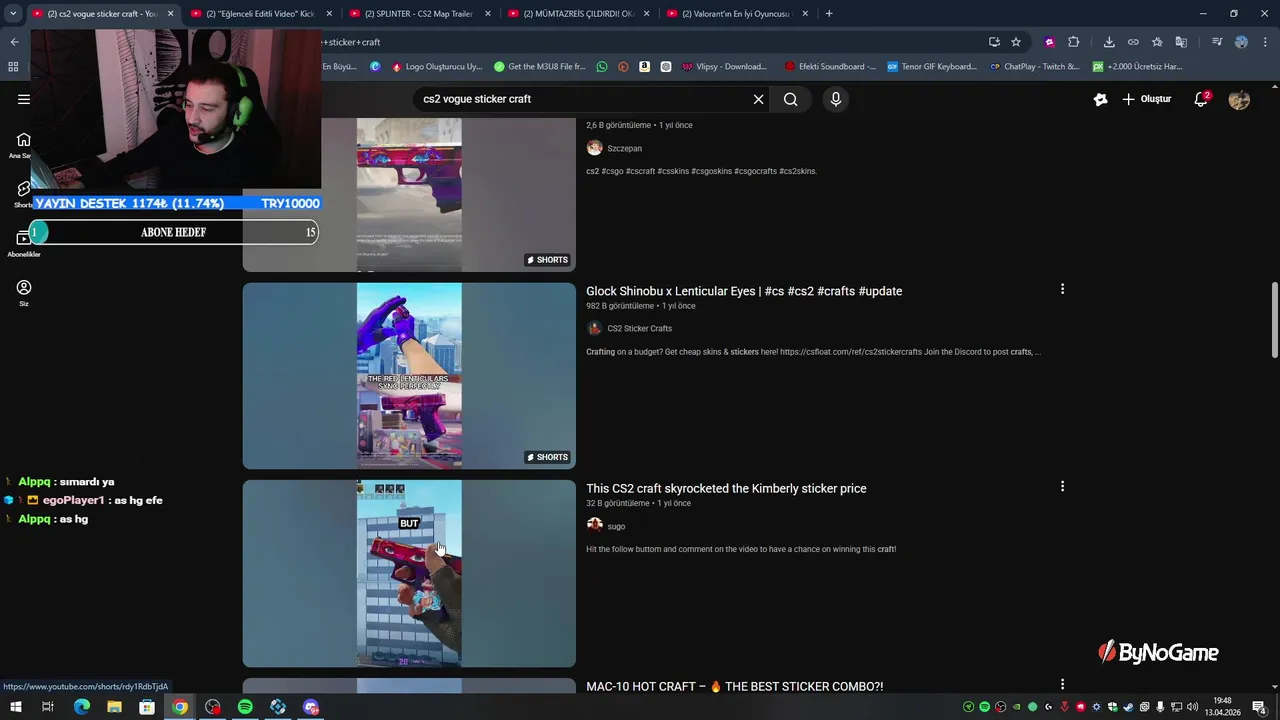Screen dimensions: 1280x720
Task: Open Windows notification center
Action: tap(1259, 707)
